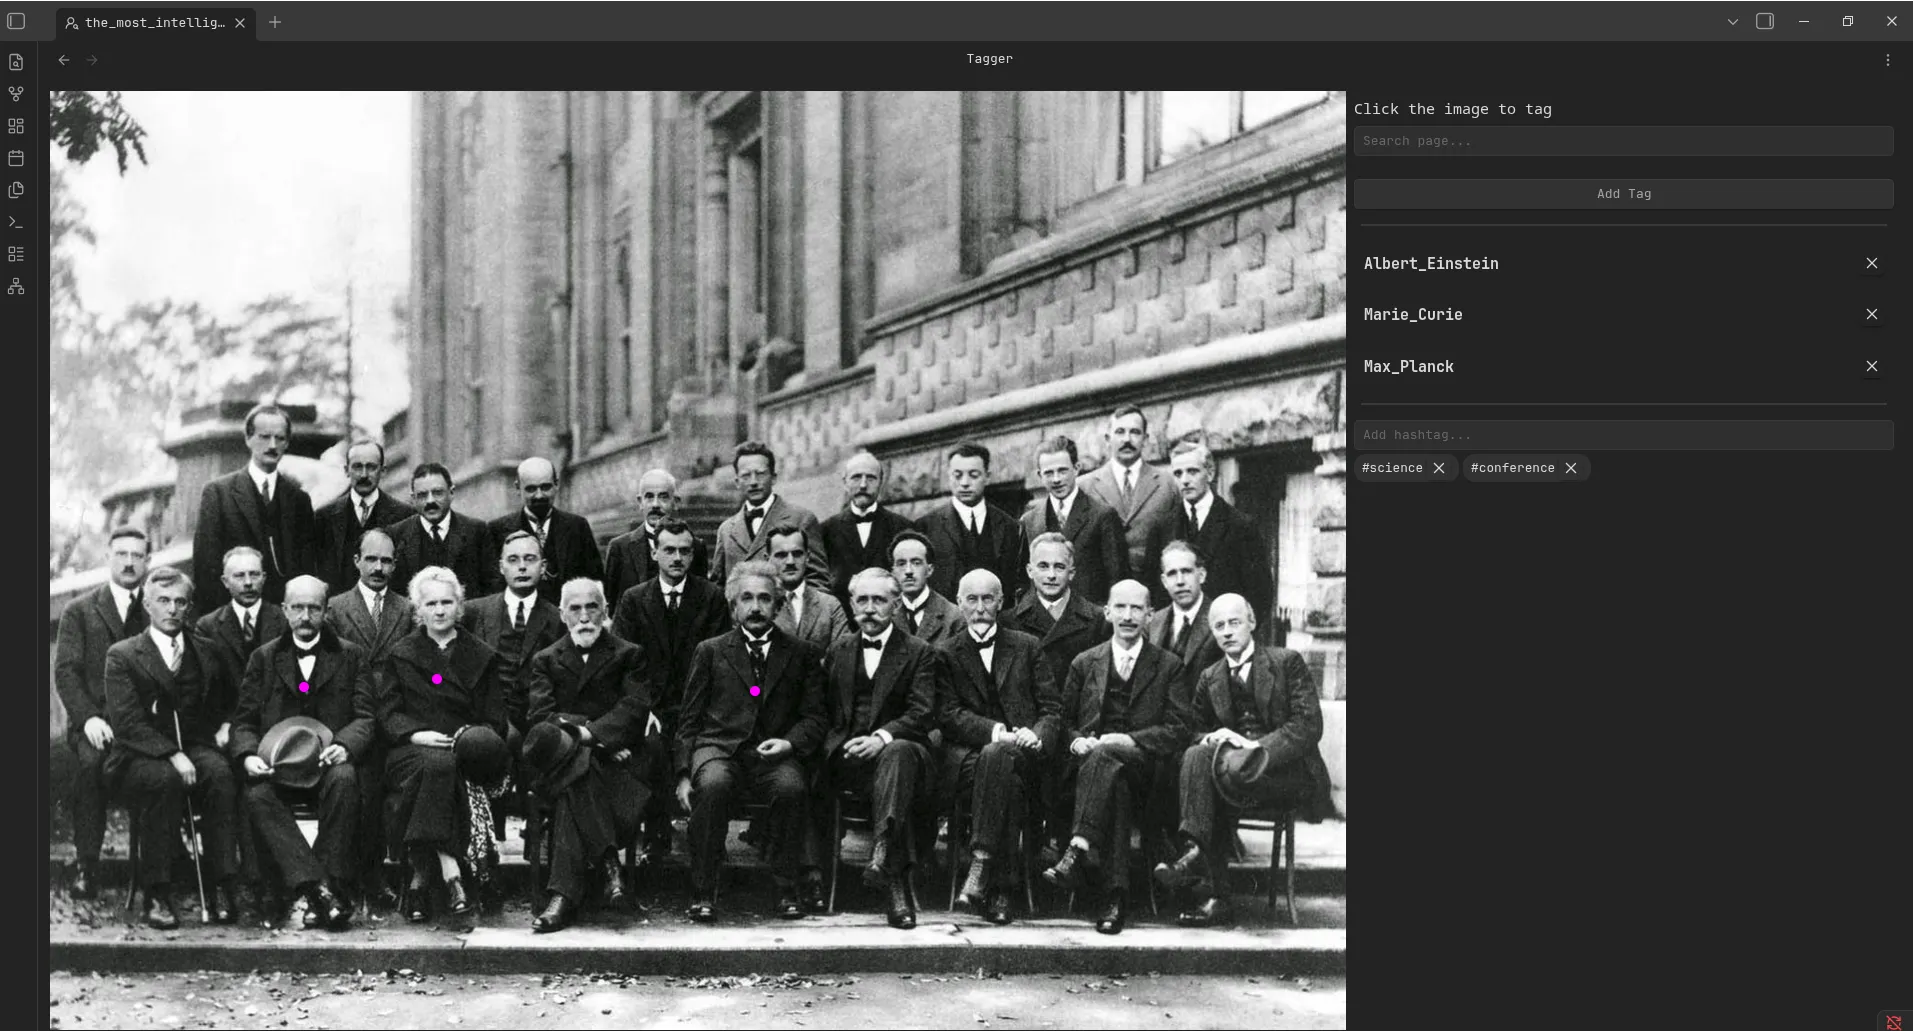The height and width of the screenshot is (1031, 1913).
Task: Select the the_most_intellig… tab
Action: [x=155, y=22]
